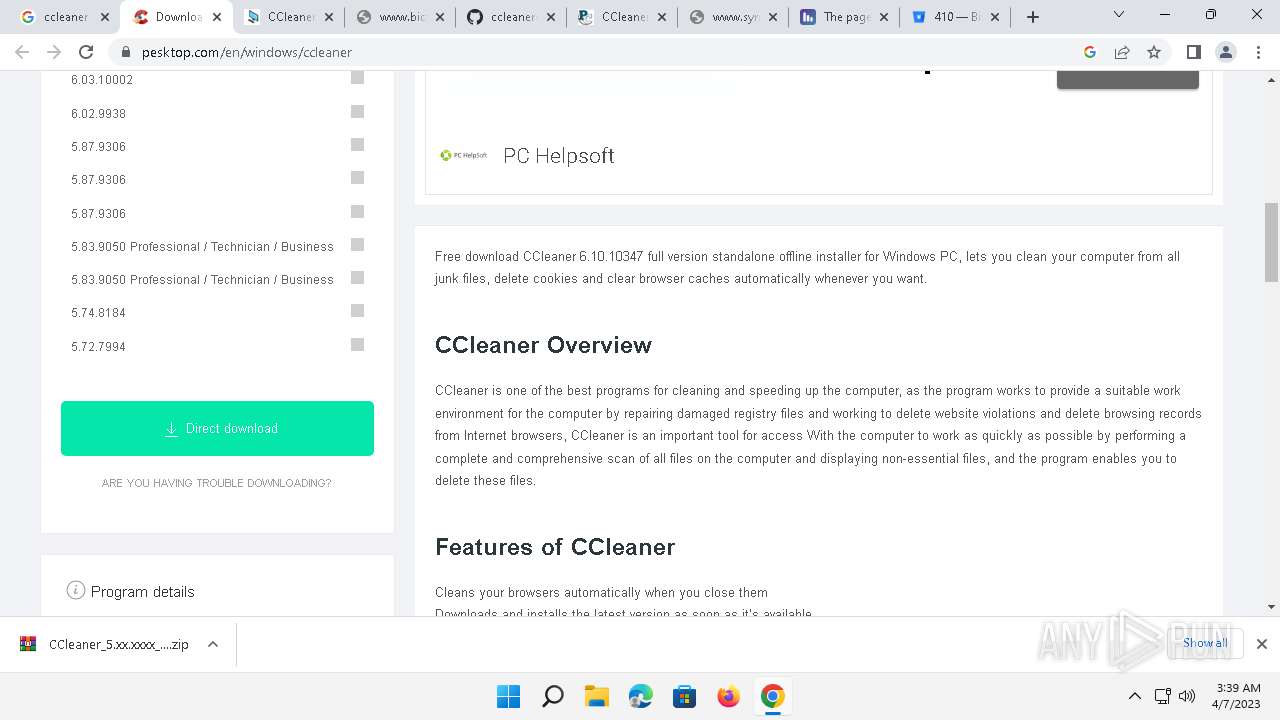Click Show all downloads
The width and height of the screenshot is (1280, 720).
click(x=1204, y=643)
